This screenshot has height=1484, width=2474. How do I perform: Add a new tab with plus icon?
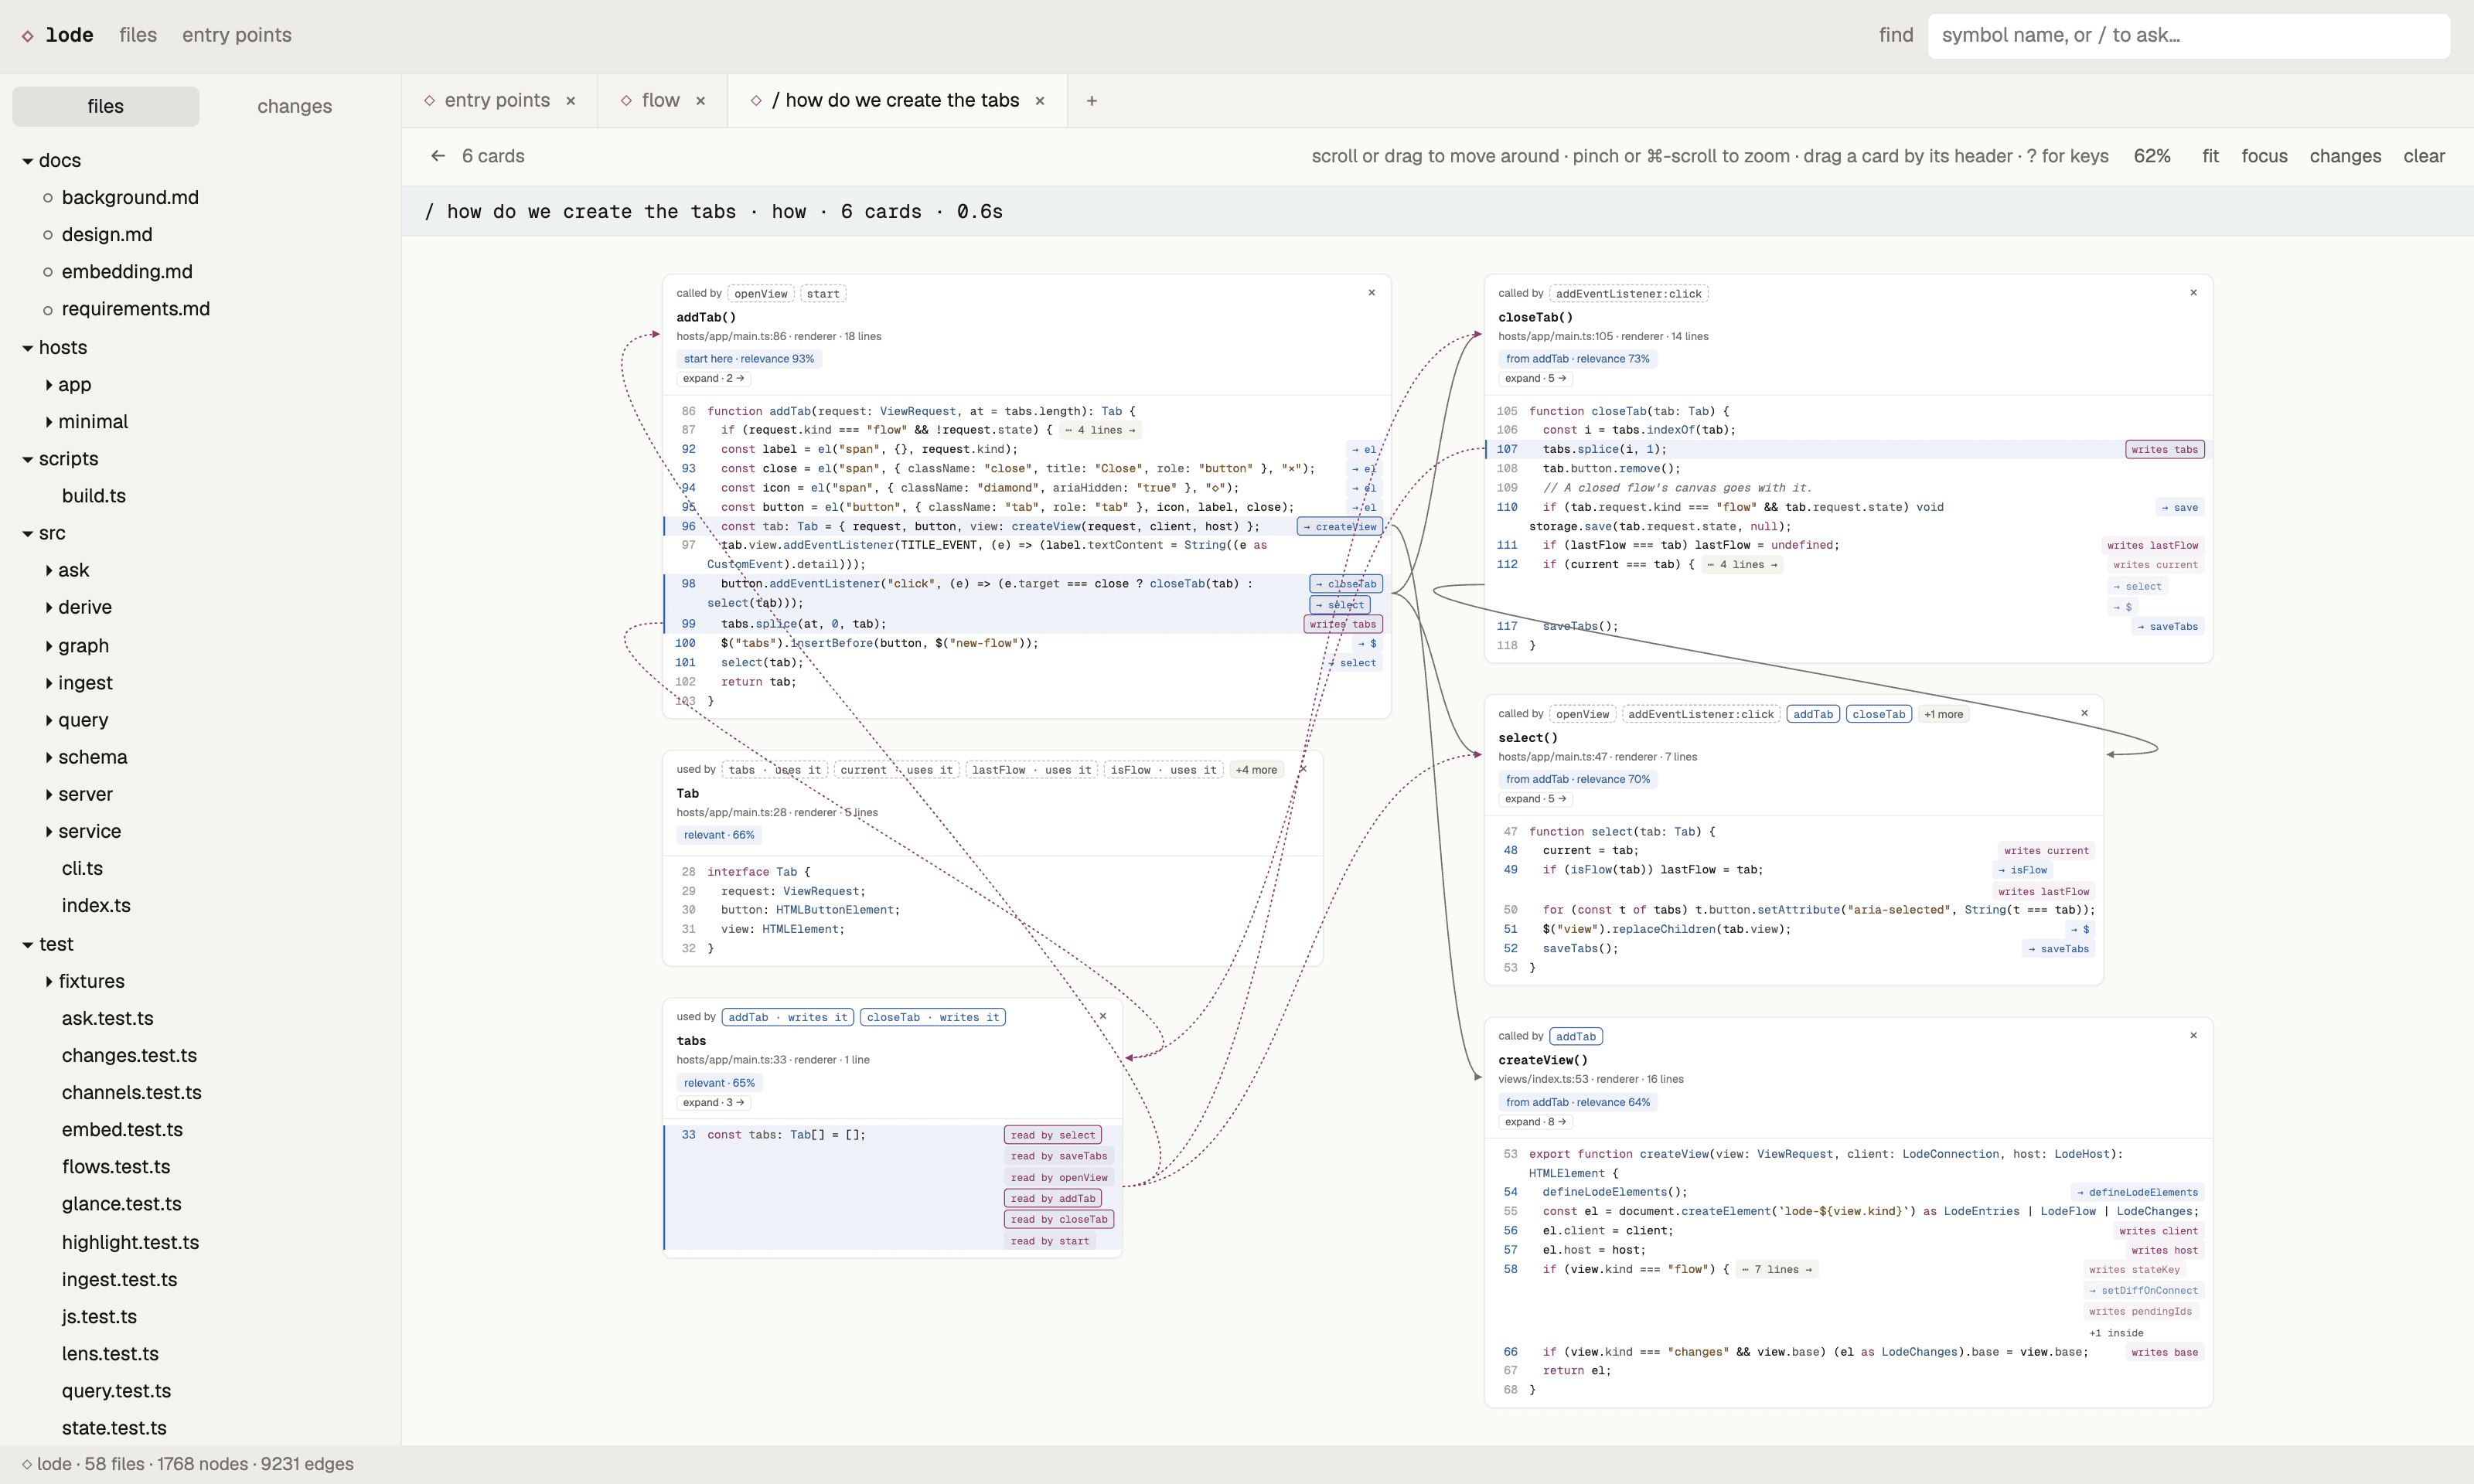pyautogui.click(x=1092, y=101)
